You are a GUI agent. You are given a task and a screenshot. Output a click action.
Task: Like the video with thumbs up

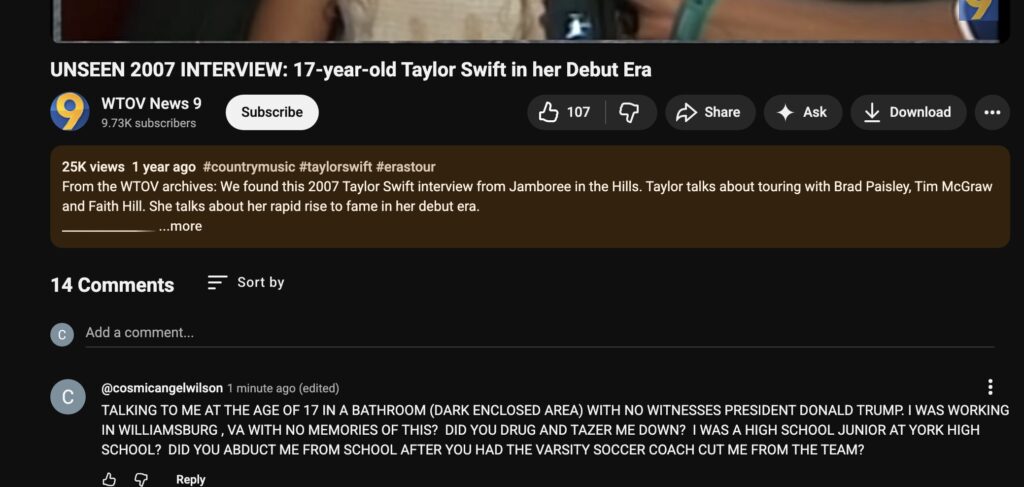565,112
